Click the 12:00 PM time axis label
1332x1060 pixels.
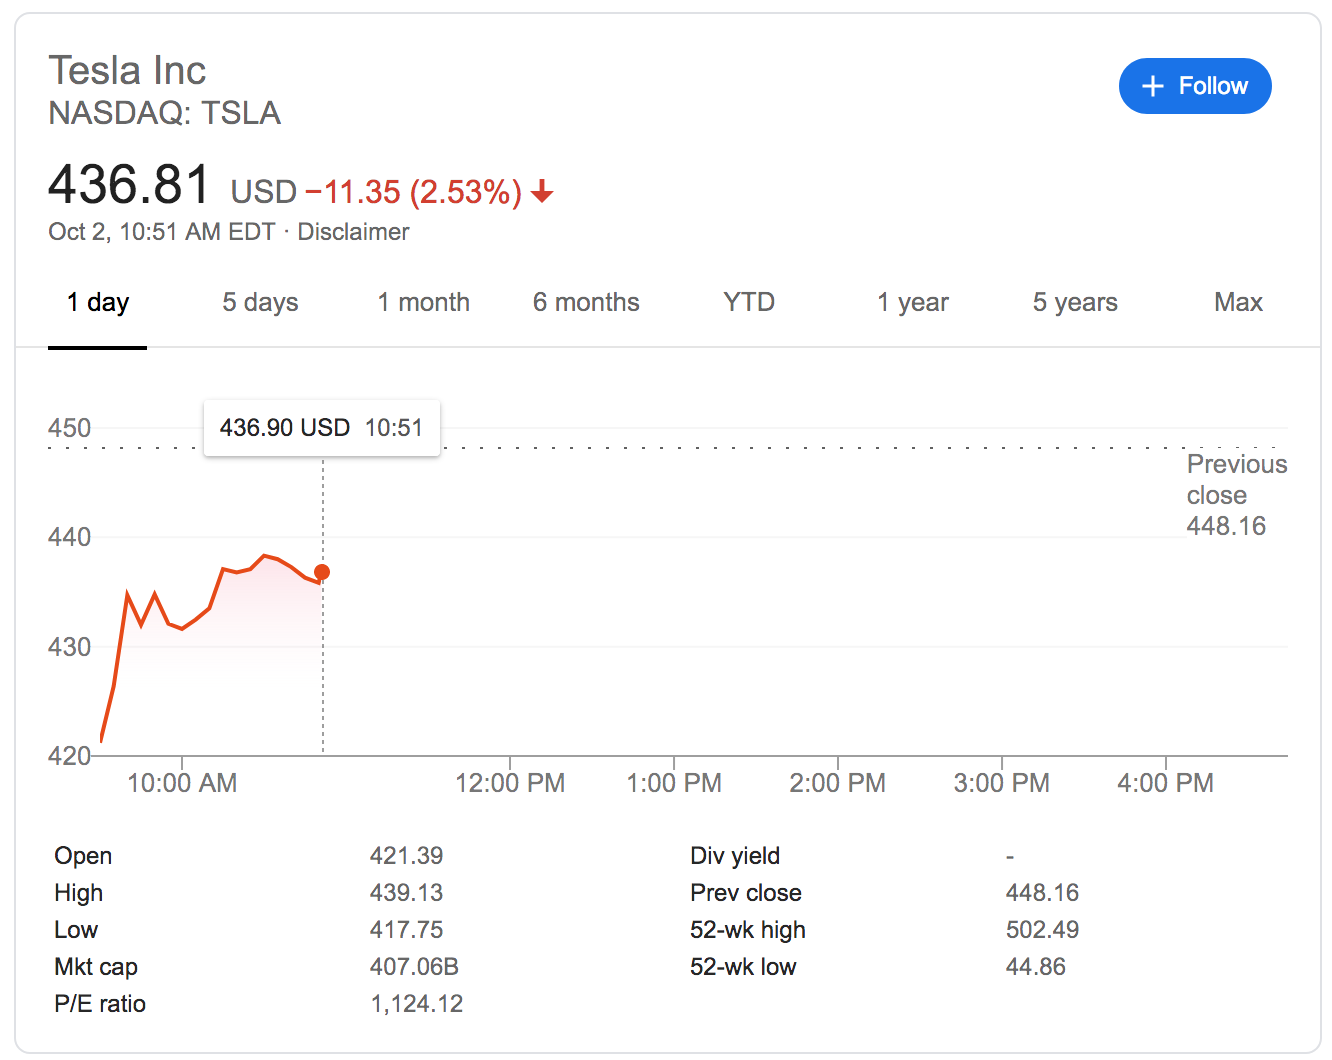[510, 783]
